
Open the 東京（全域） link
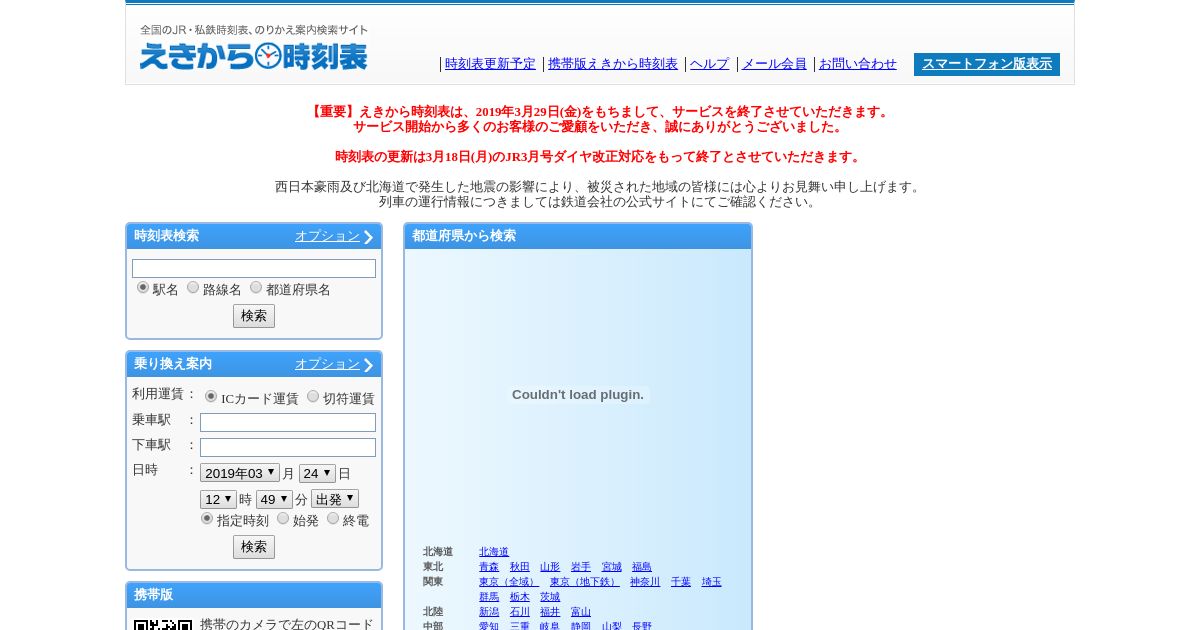coord(509,582)
